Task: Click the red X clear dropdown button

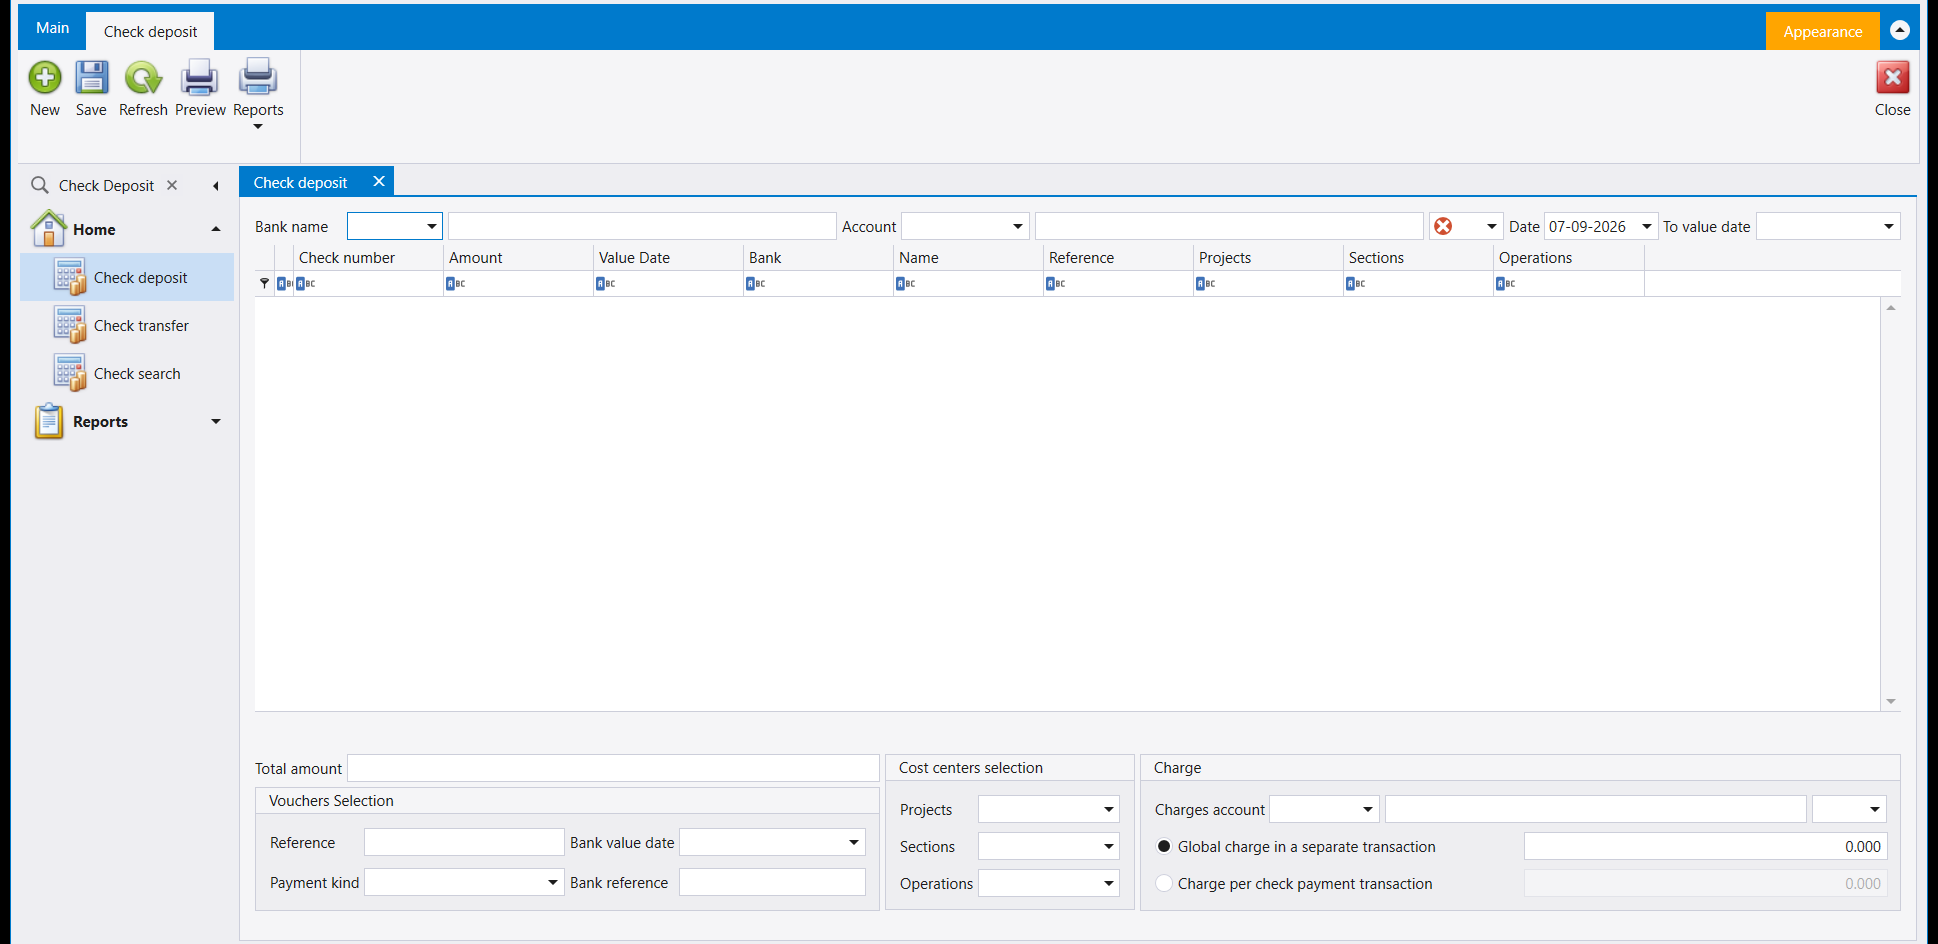Action: tap(1466, 227)
